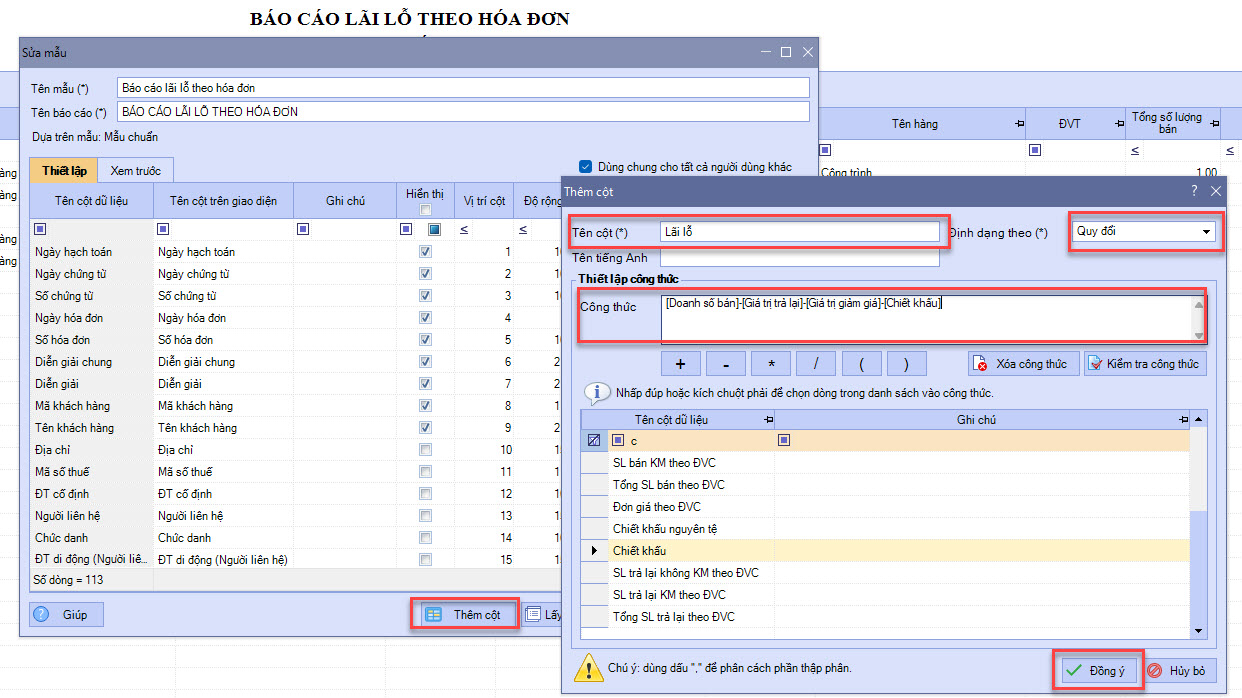Insert the multiply operator
This screenshot has width=1242, height=698.
pos(771,363)
